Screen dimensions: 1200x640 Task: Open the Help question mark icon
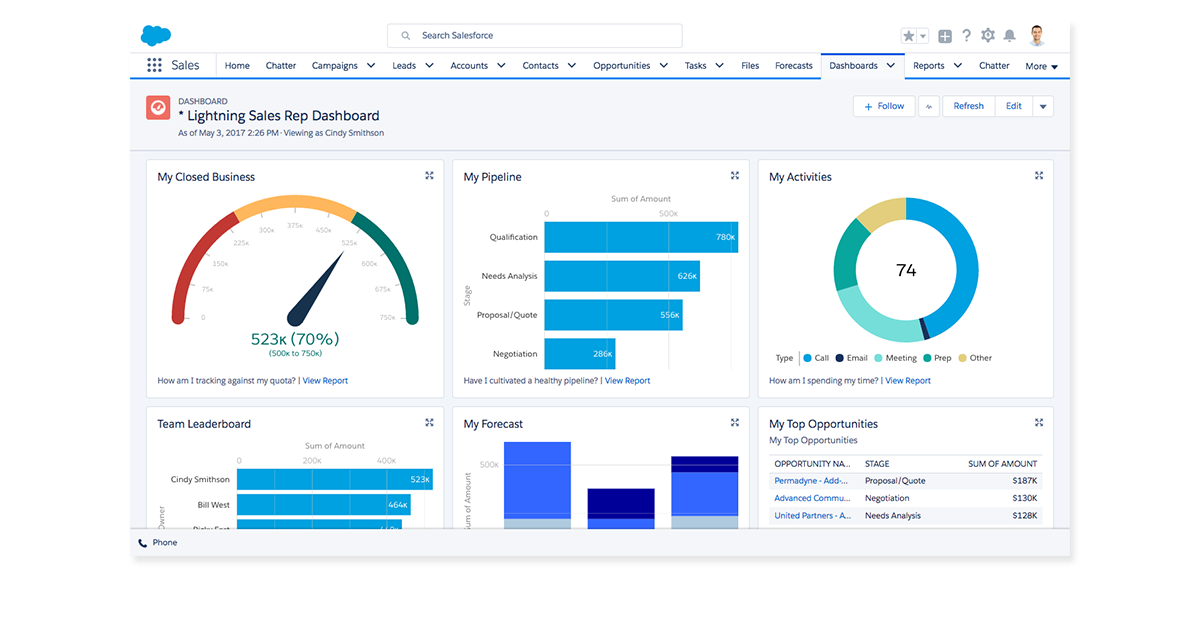pyautogui.click(x=966, y=36)
